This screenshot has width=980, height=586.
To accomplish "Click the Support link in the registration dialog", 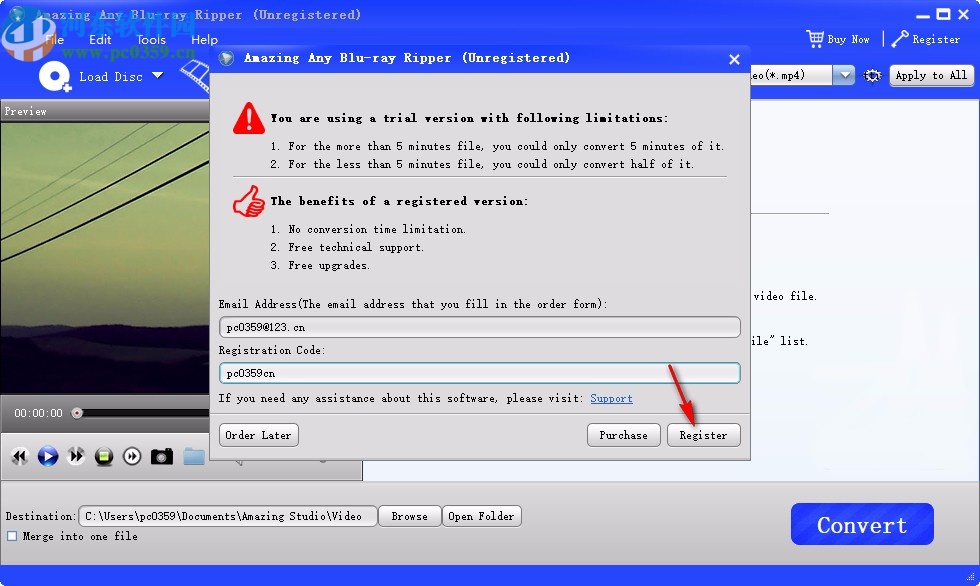I will point(611,398).
